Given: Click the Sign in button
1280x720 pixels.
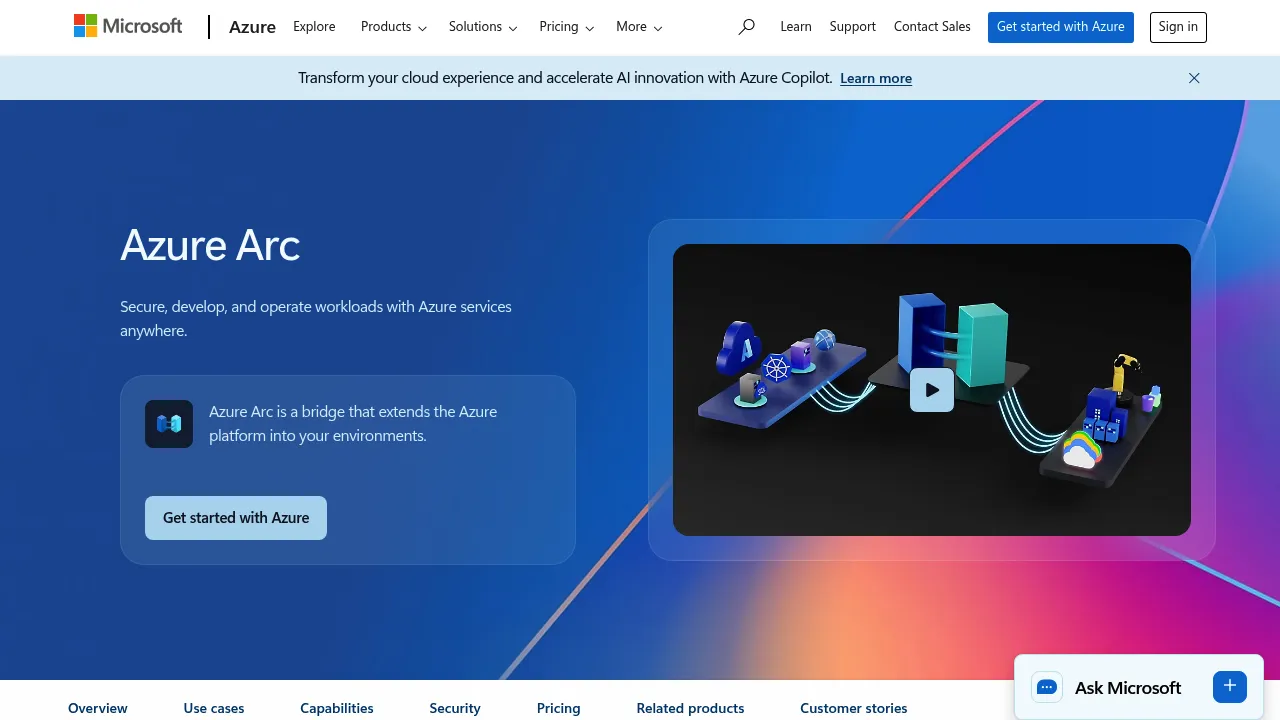Looking at the screenshot, I should 1178,27.
